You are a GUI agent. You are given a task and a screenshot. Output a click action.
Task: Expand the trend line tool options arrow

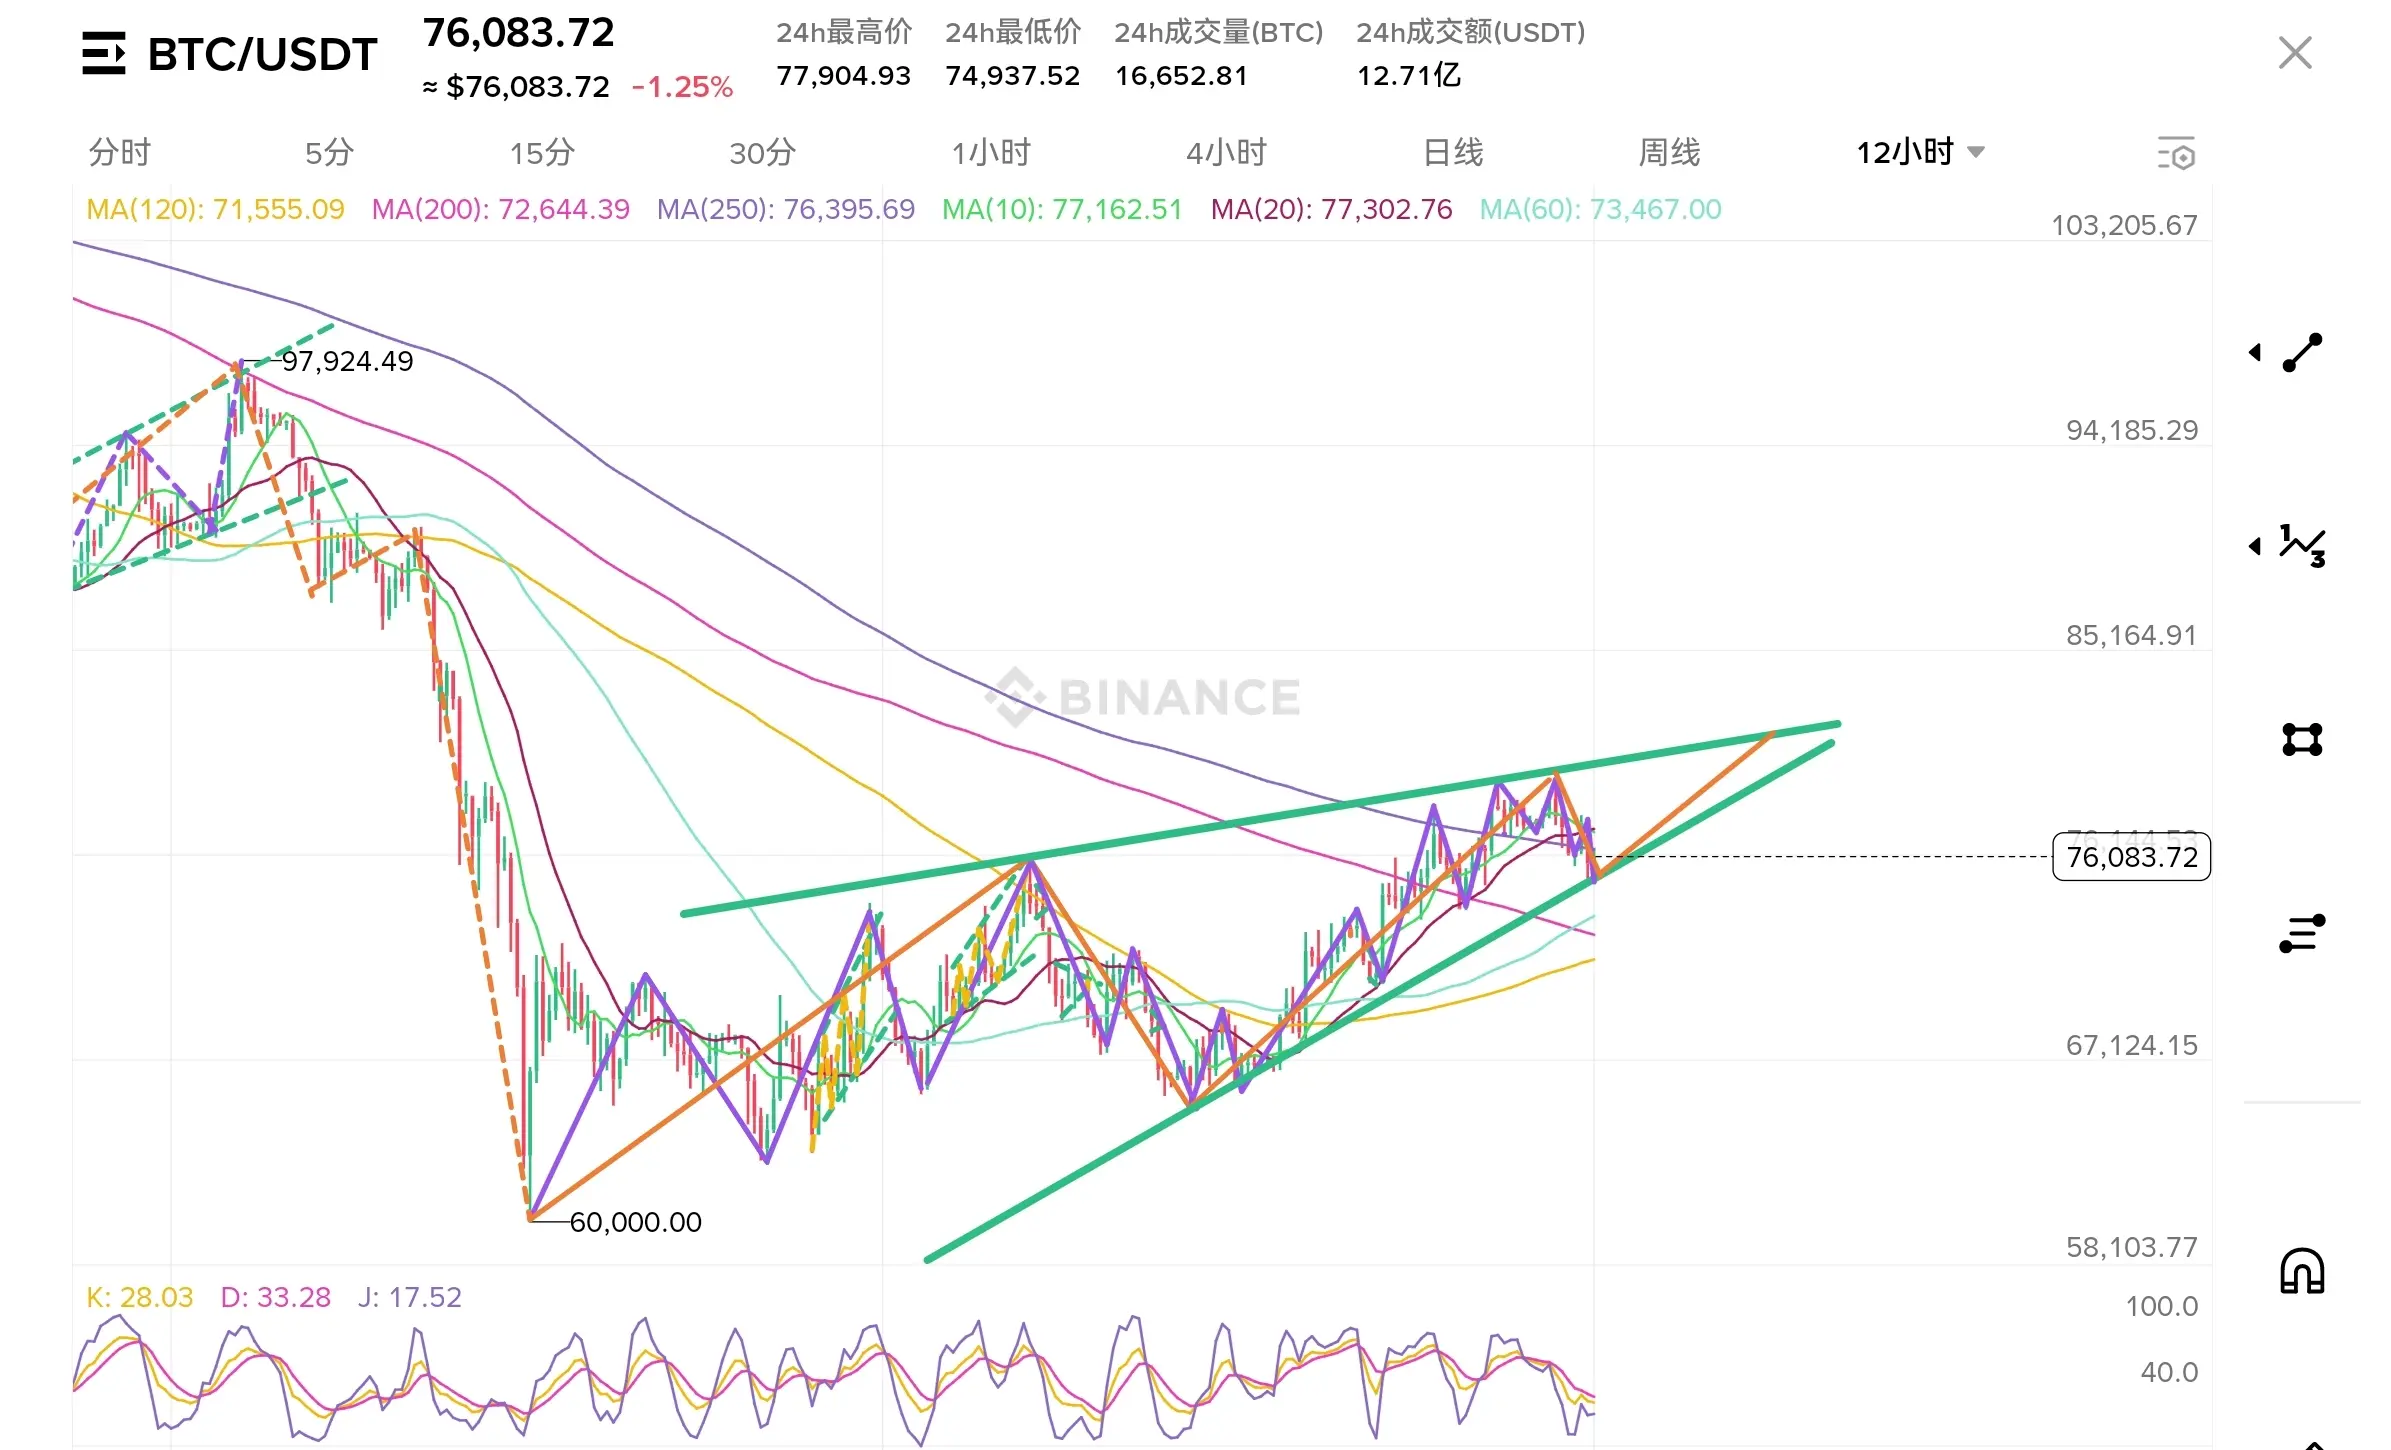[x=2255, y=352]
